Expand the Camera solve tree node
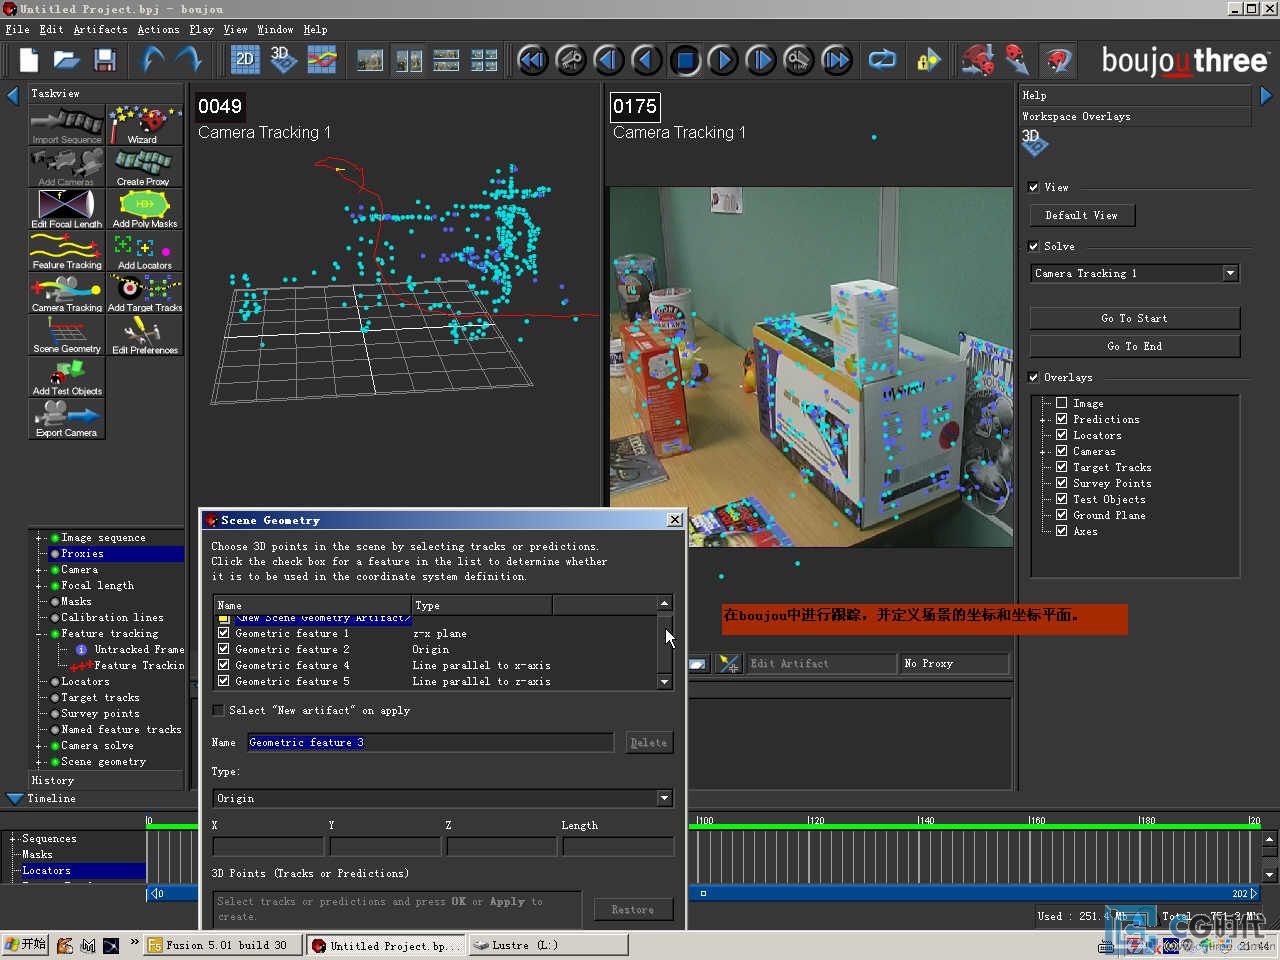This screenshot has height=960, width=1280. pyautogui.click(x=39, y=746)
